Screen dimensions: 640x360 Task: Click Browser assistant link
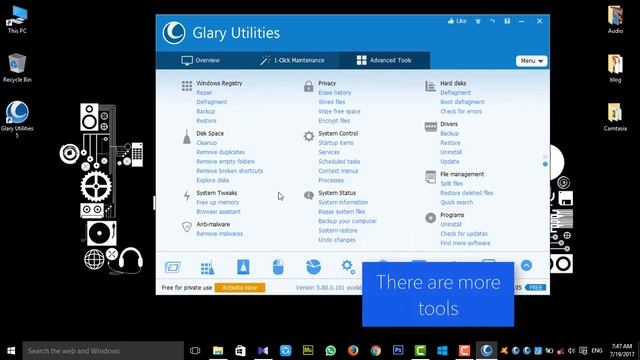[218, 212]
